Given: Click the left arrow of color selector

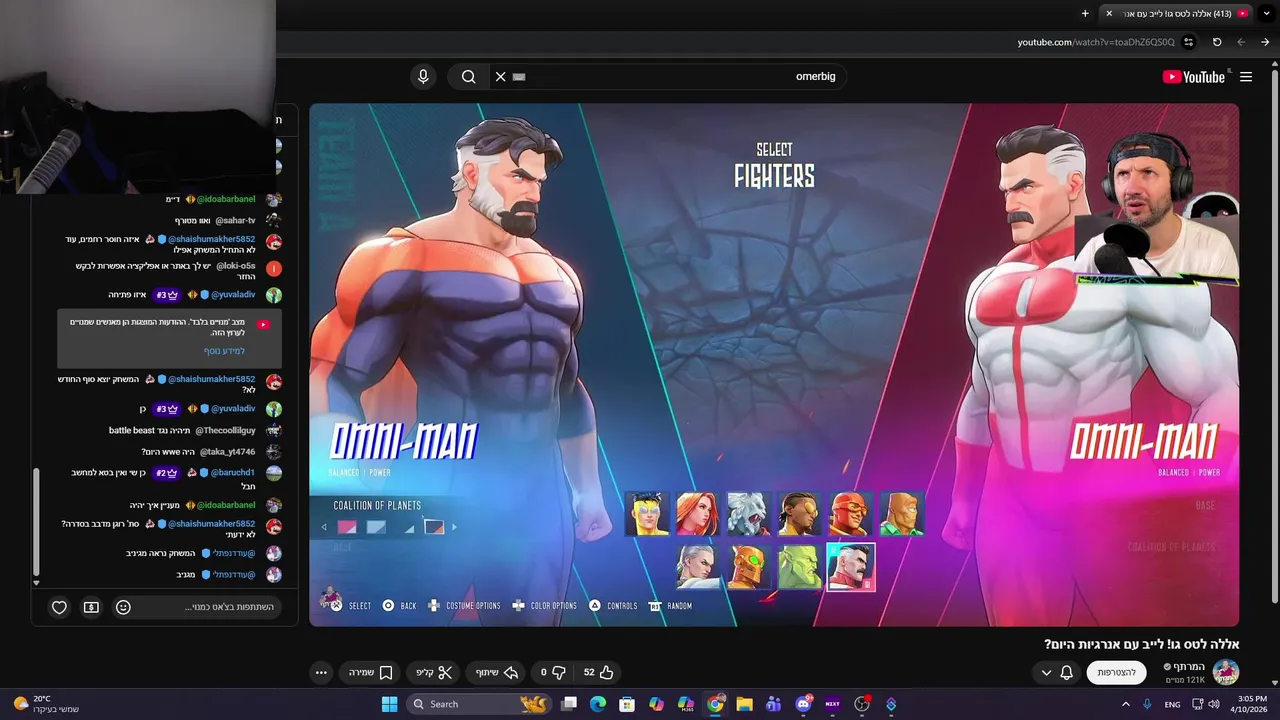Looking at the screenshot, I should tap(324, 527).
